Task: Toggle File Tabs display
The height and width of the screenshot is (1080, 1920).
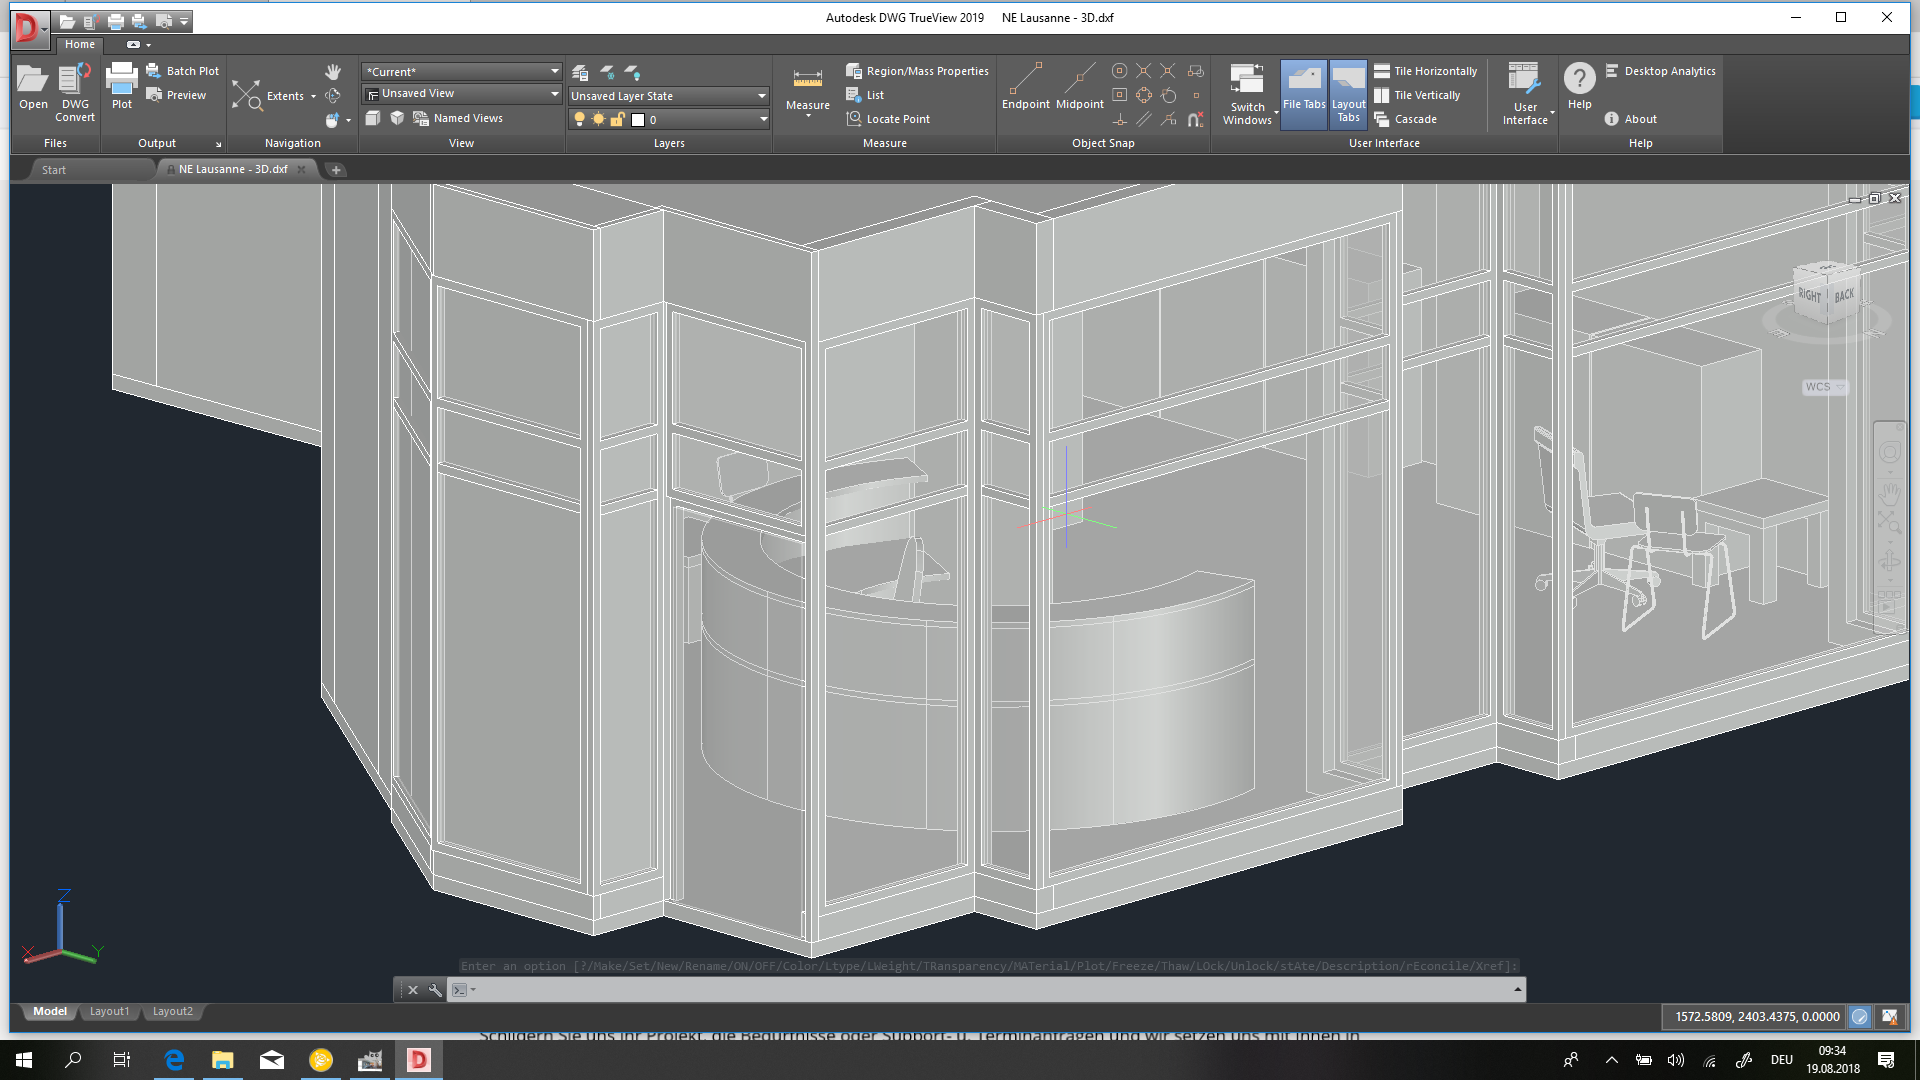Action: coord(1303,92)
